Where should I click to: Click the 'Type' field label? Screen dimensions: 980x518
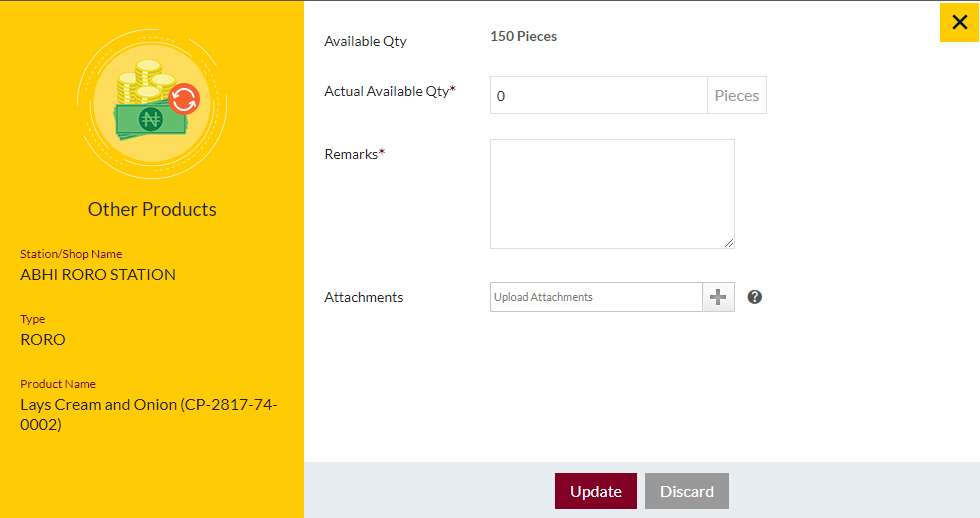point(32,319)
